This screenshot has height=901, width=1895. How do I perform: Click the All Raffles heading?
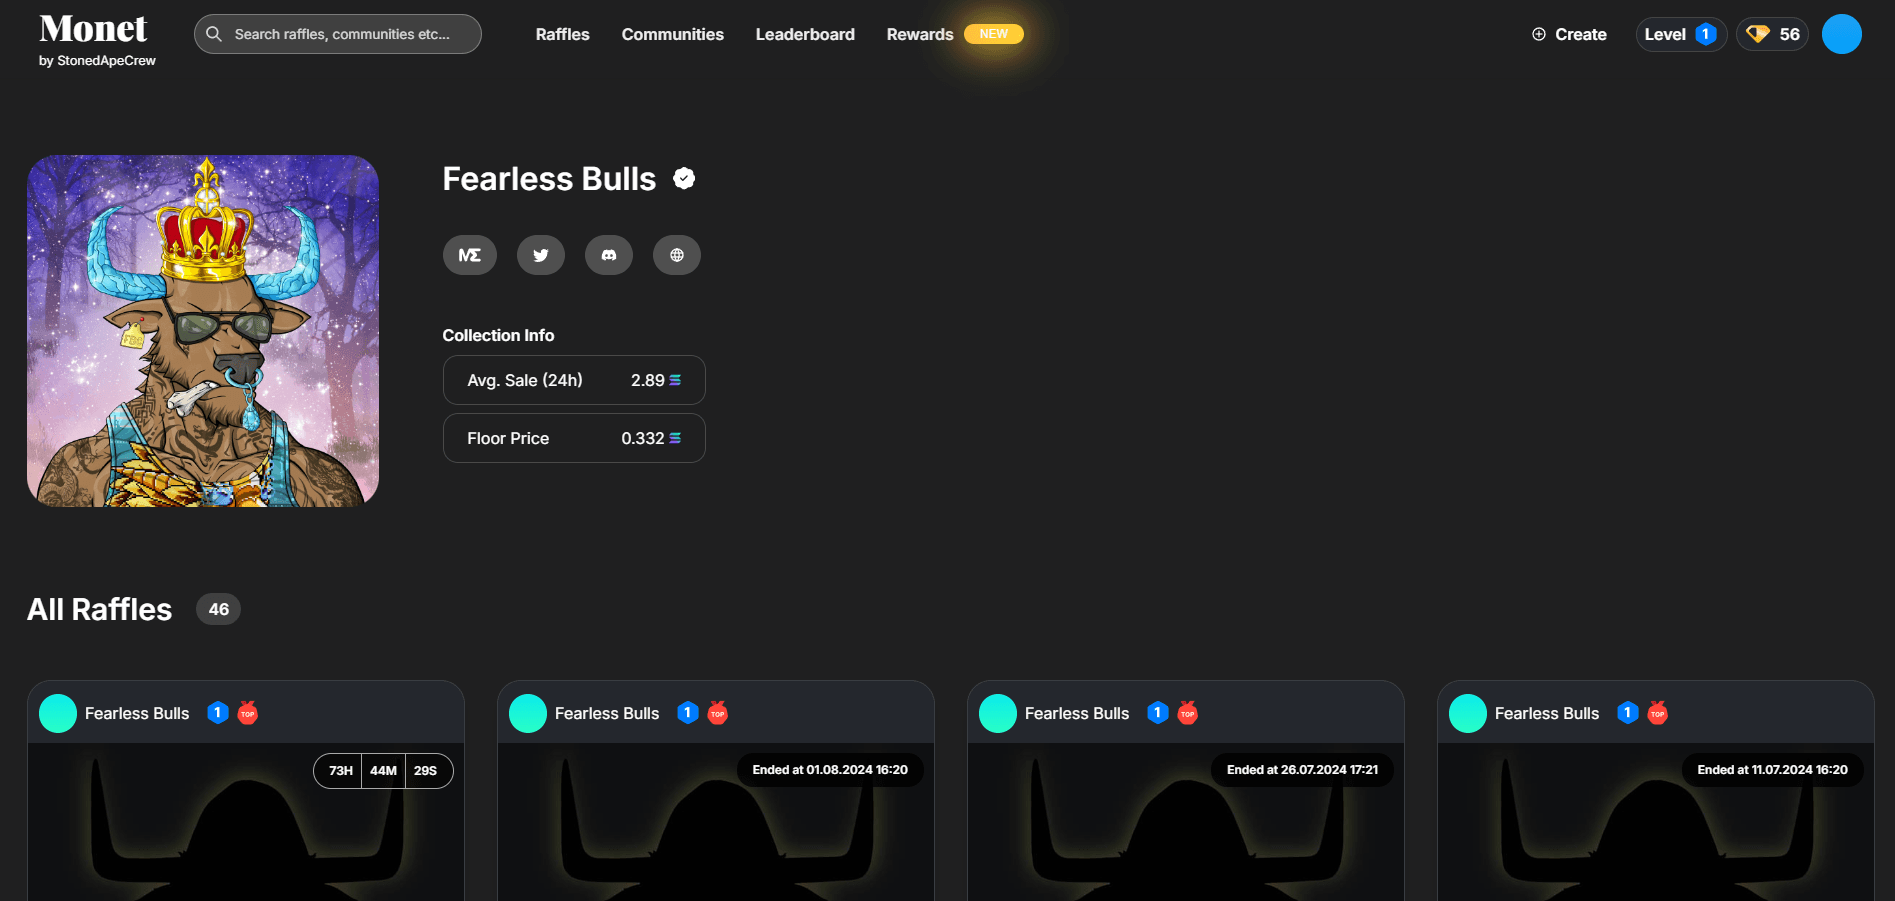click(x=100, y=609)
